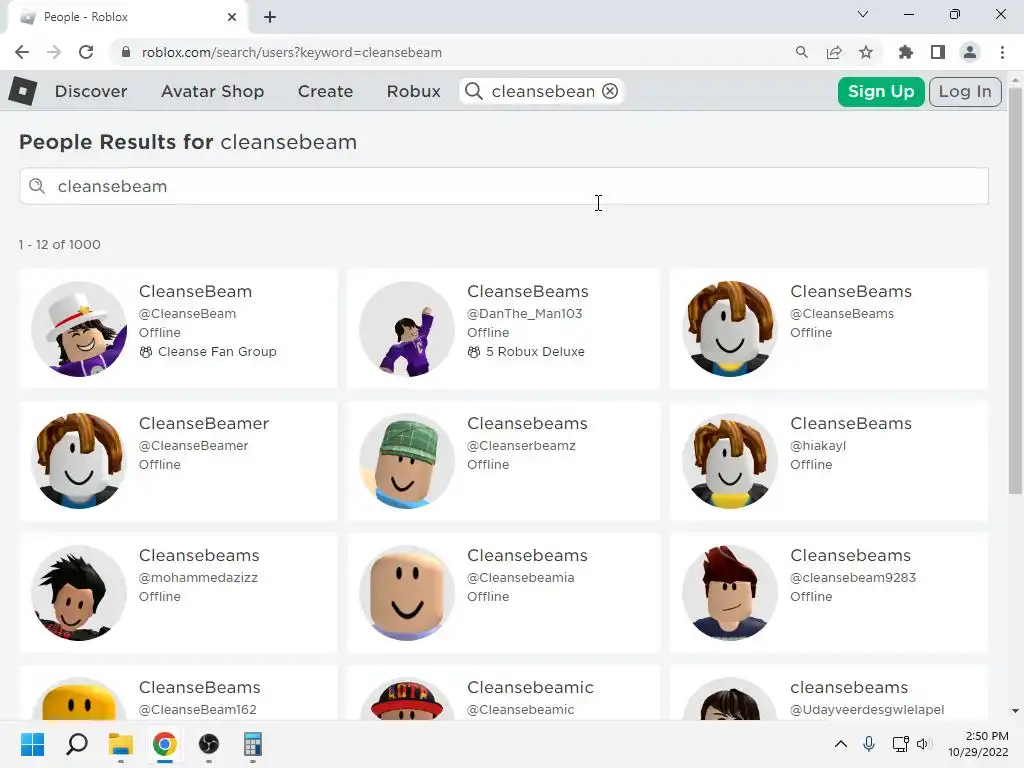
Task: Show hidden tray icons chevron
Action: pyautogui.click(x=841, y=744)
